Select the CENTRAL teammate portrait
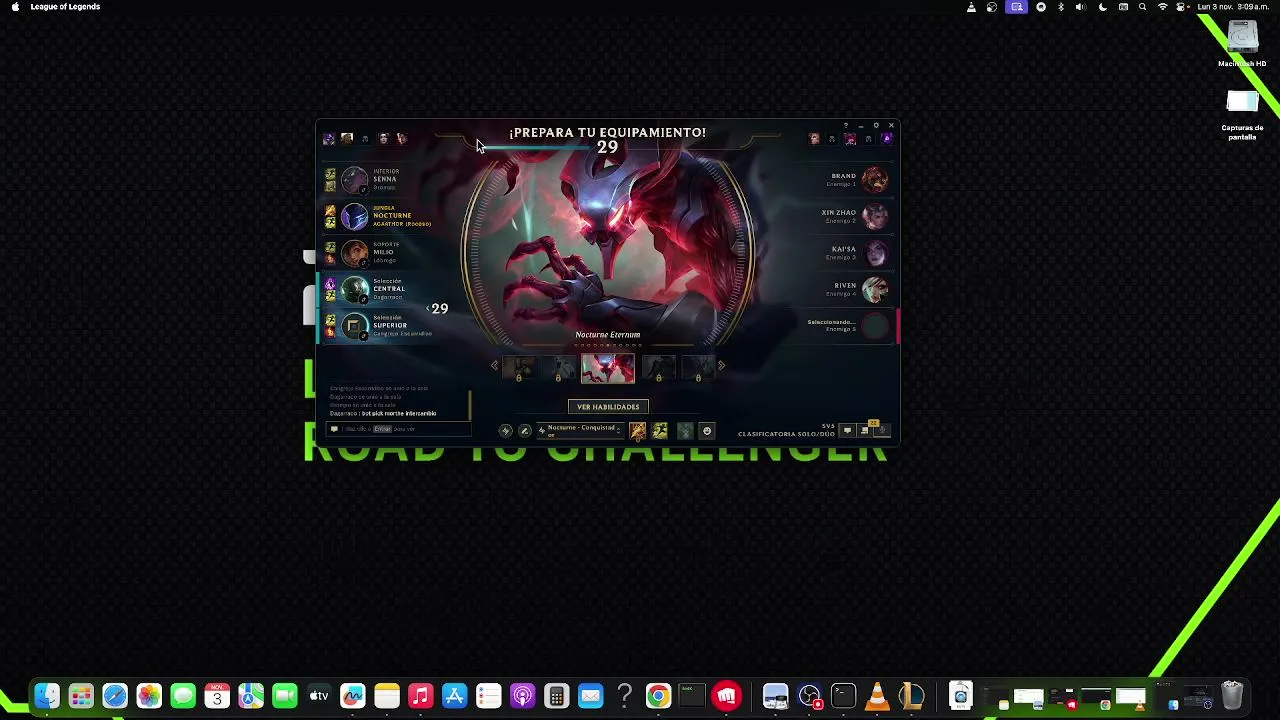The height and width of the screenshot is (720, 1280). coord(355,289)
